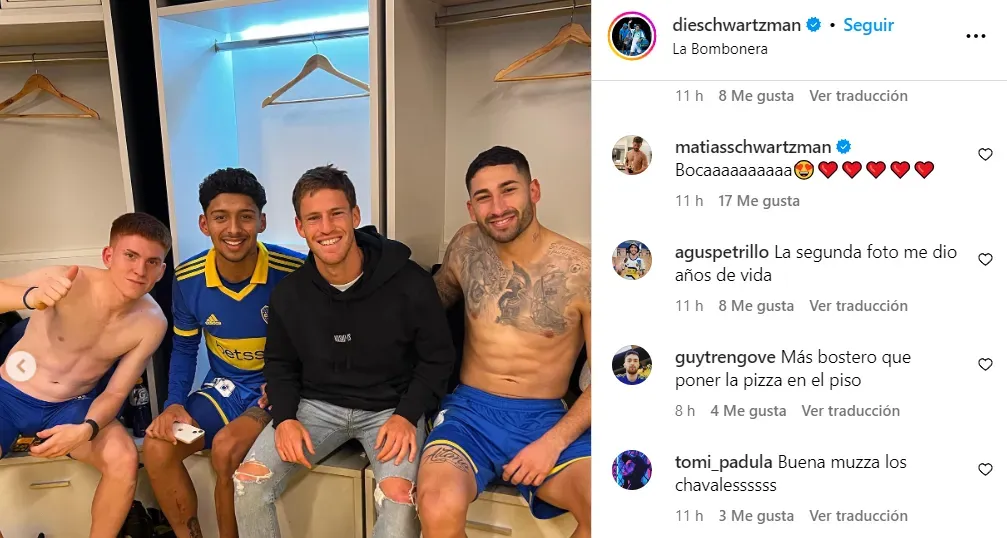Like the guytrengove comment heart
The height and width of the screenshot is (538, 1007).
[x=985, y=365]
